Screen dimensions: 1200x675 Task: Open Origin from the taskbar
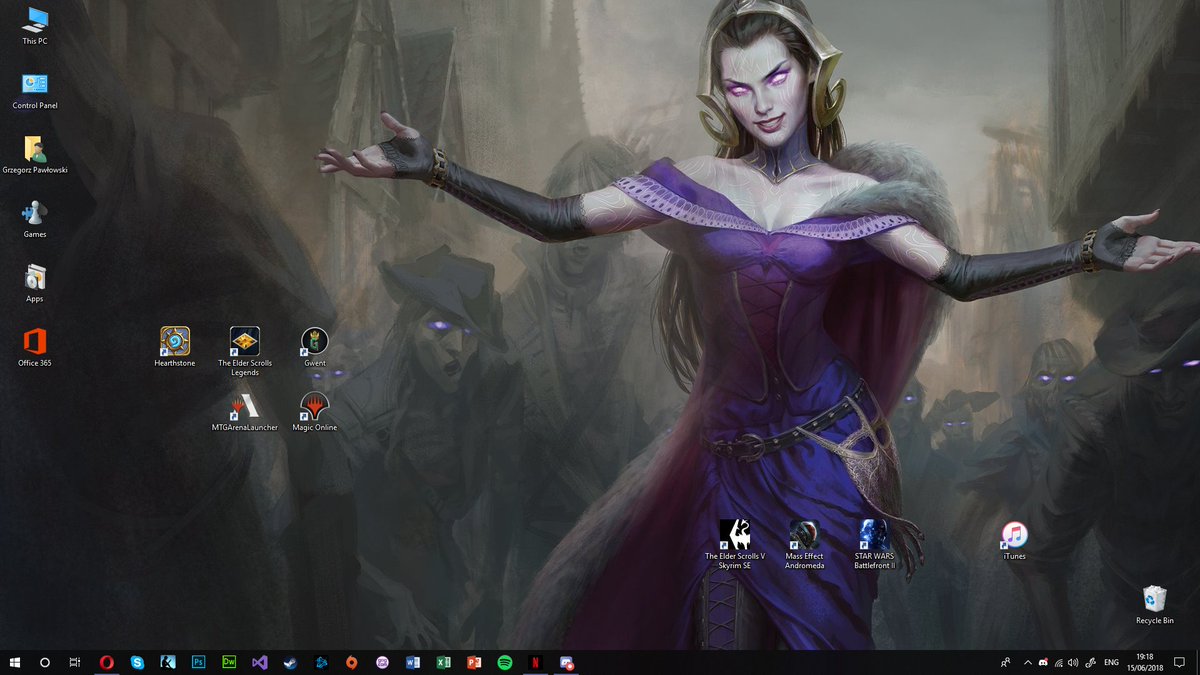coord(352,662)
